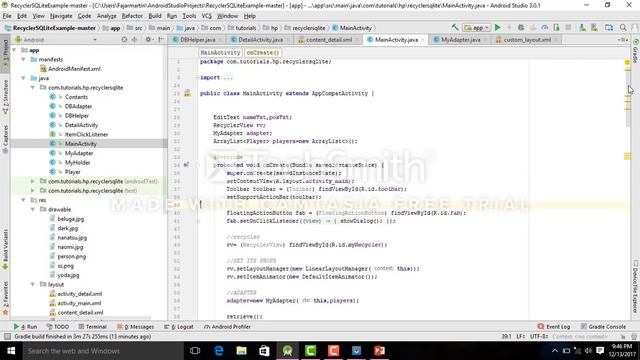Click the collapse-all icon in Project panel
Viewport: 640px width, 360px height.
point(134,40)
